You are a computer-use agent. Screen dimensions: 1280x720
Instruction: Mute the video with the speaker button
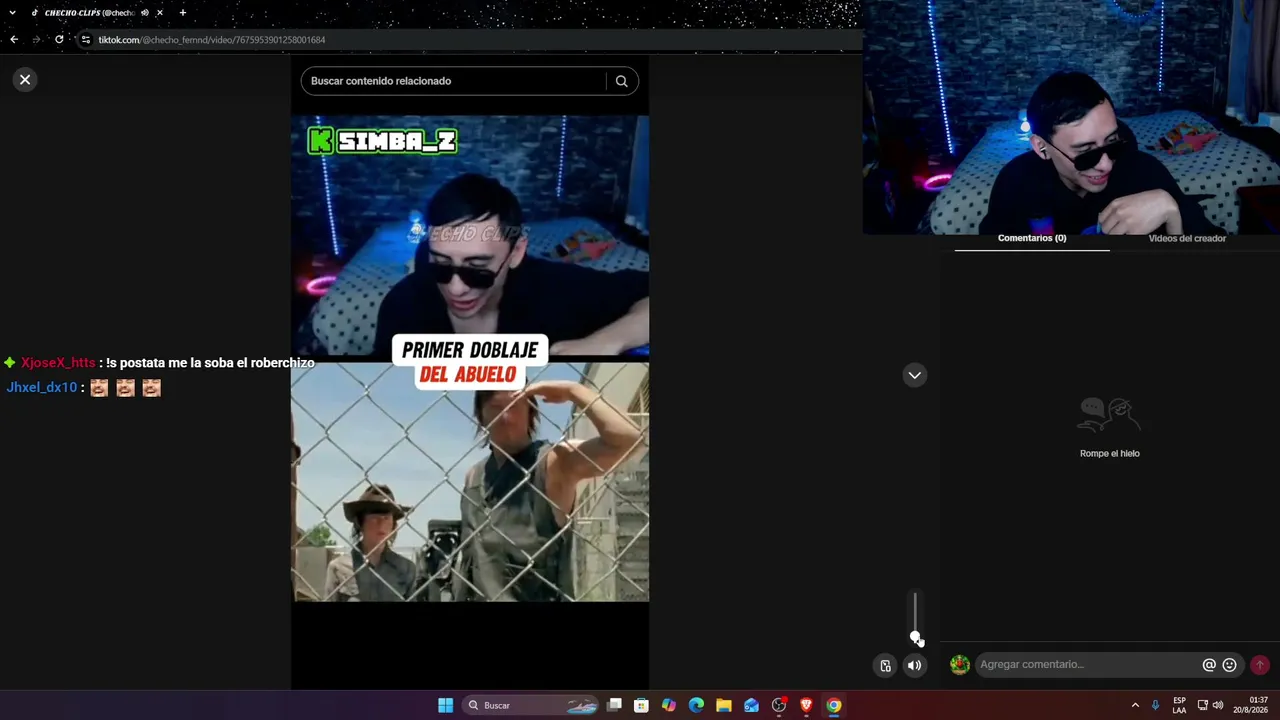(x=914, y=665)
